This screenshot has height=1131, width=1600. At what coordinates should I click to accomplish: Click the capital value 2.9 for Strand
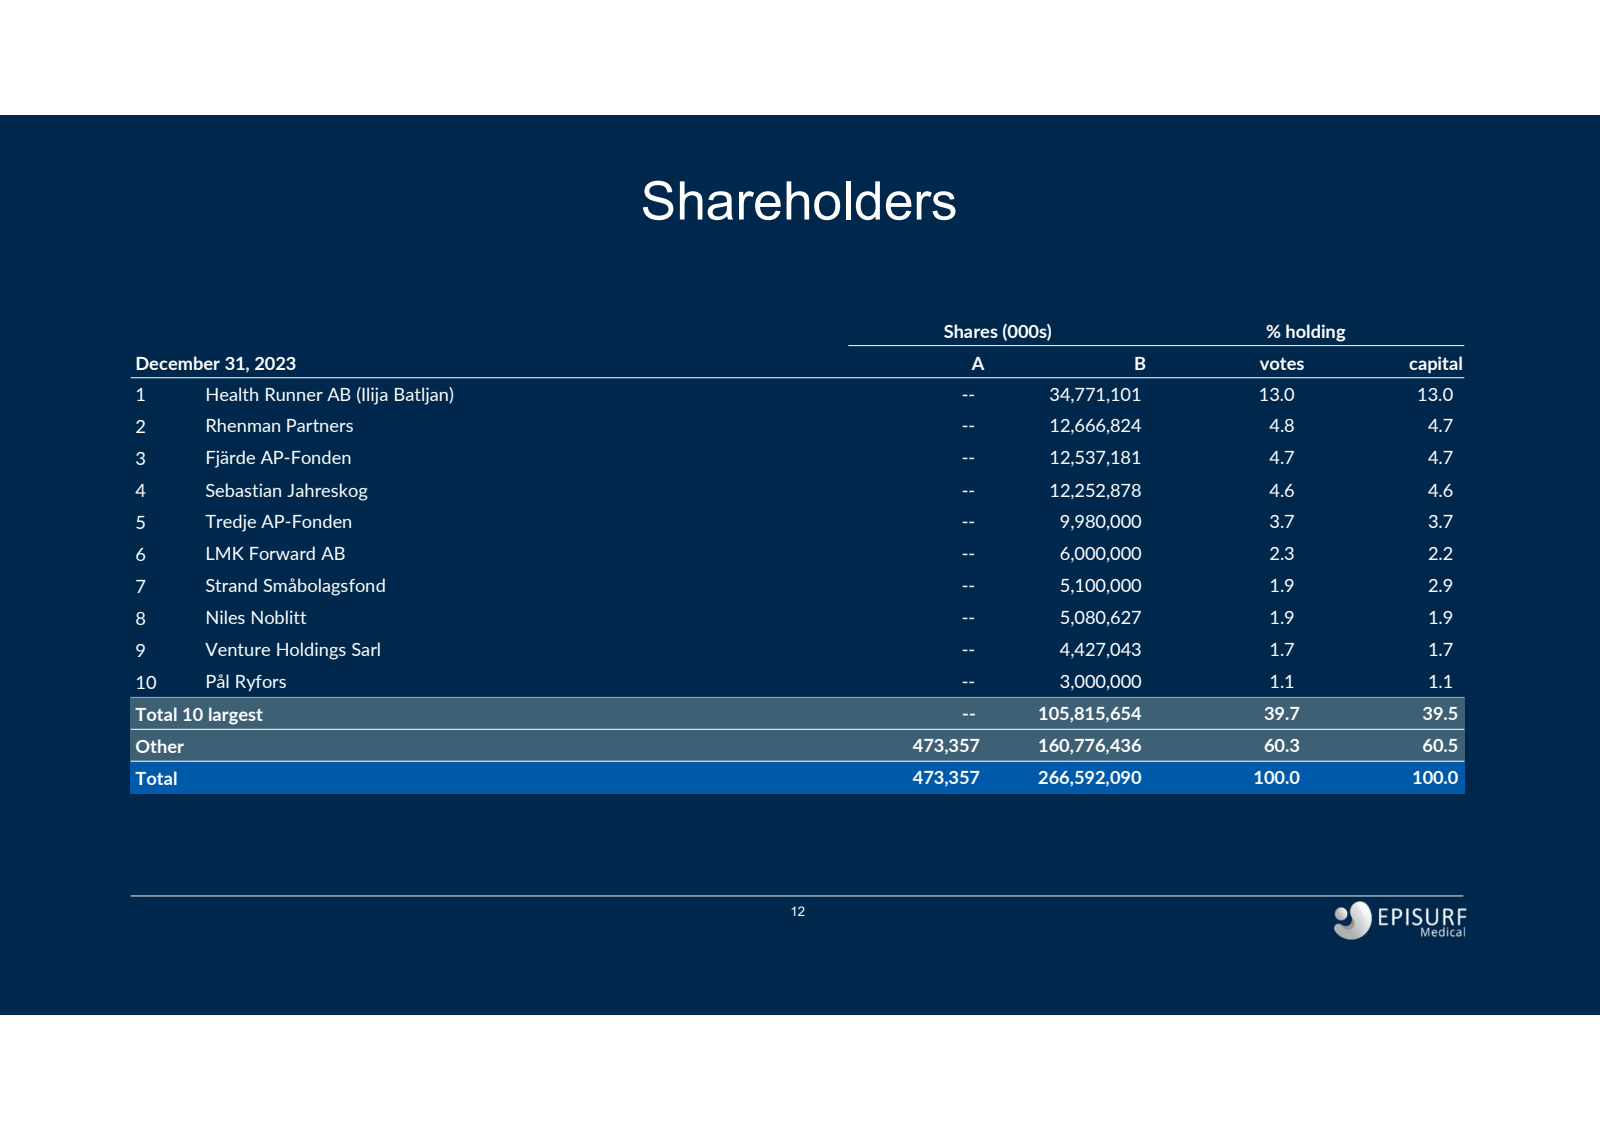click(1440, 585)
